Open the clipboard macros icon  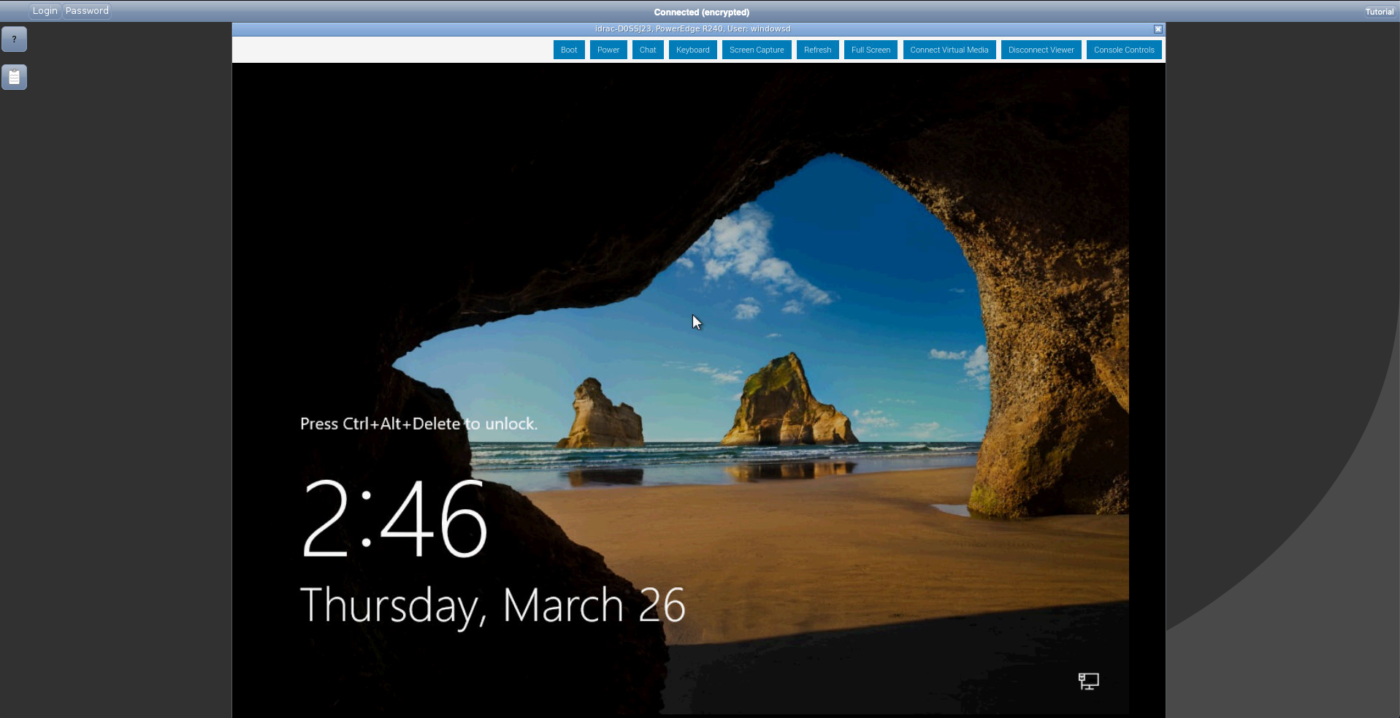pyautogui.click(x=14, y=76)
